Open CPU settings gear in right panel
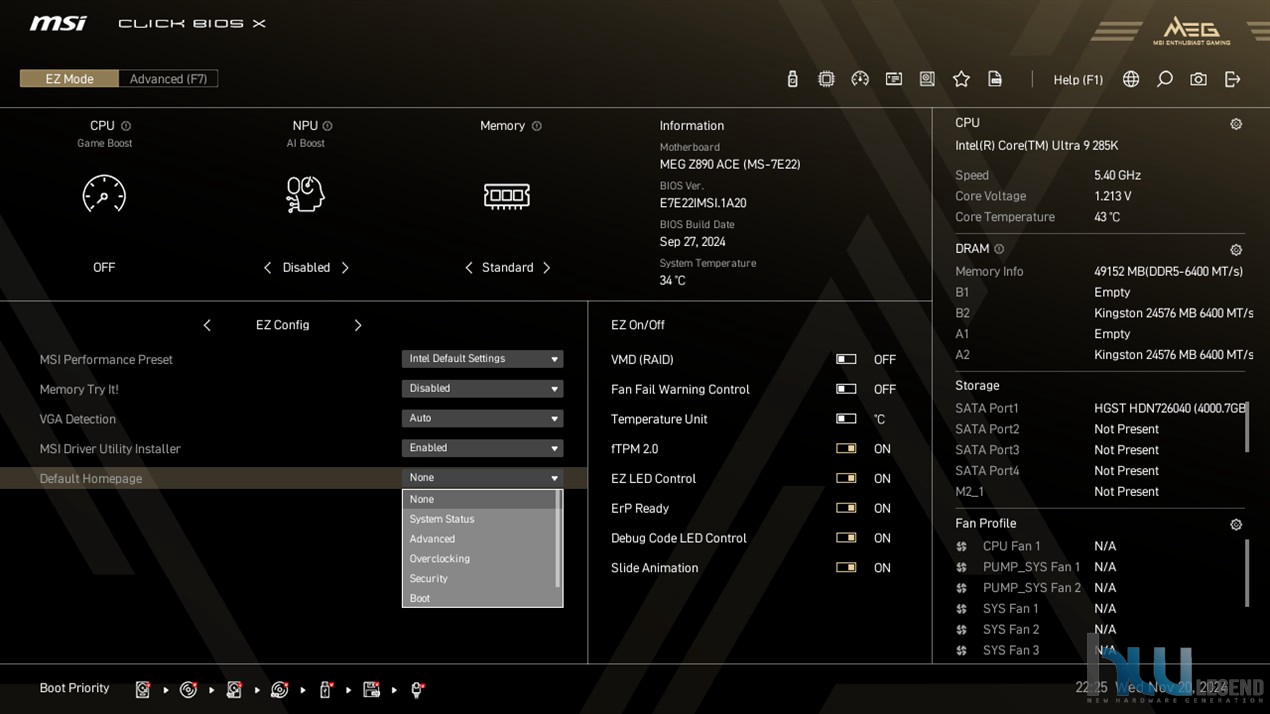The width and height of the screenshot is (1270, 714). tap(1236, 124)
